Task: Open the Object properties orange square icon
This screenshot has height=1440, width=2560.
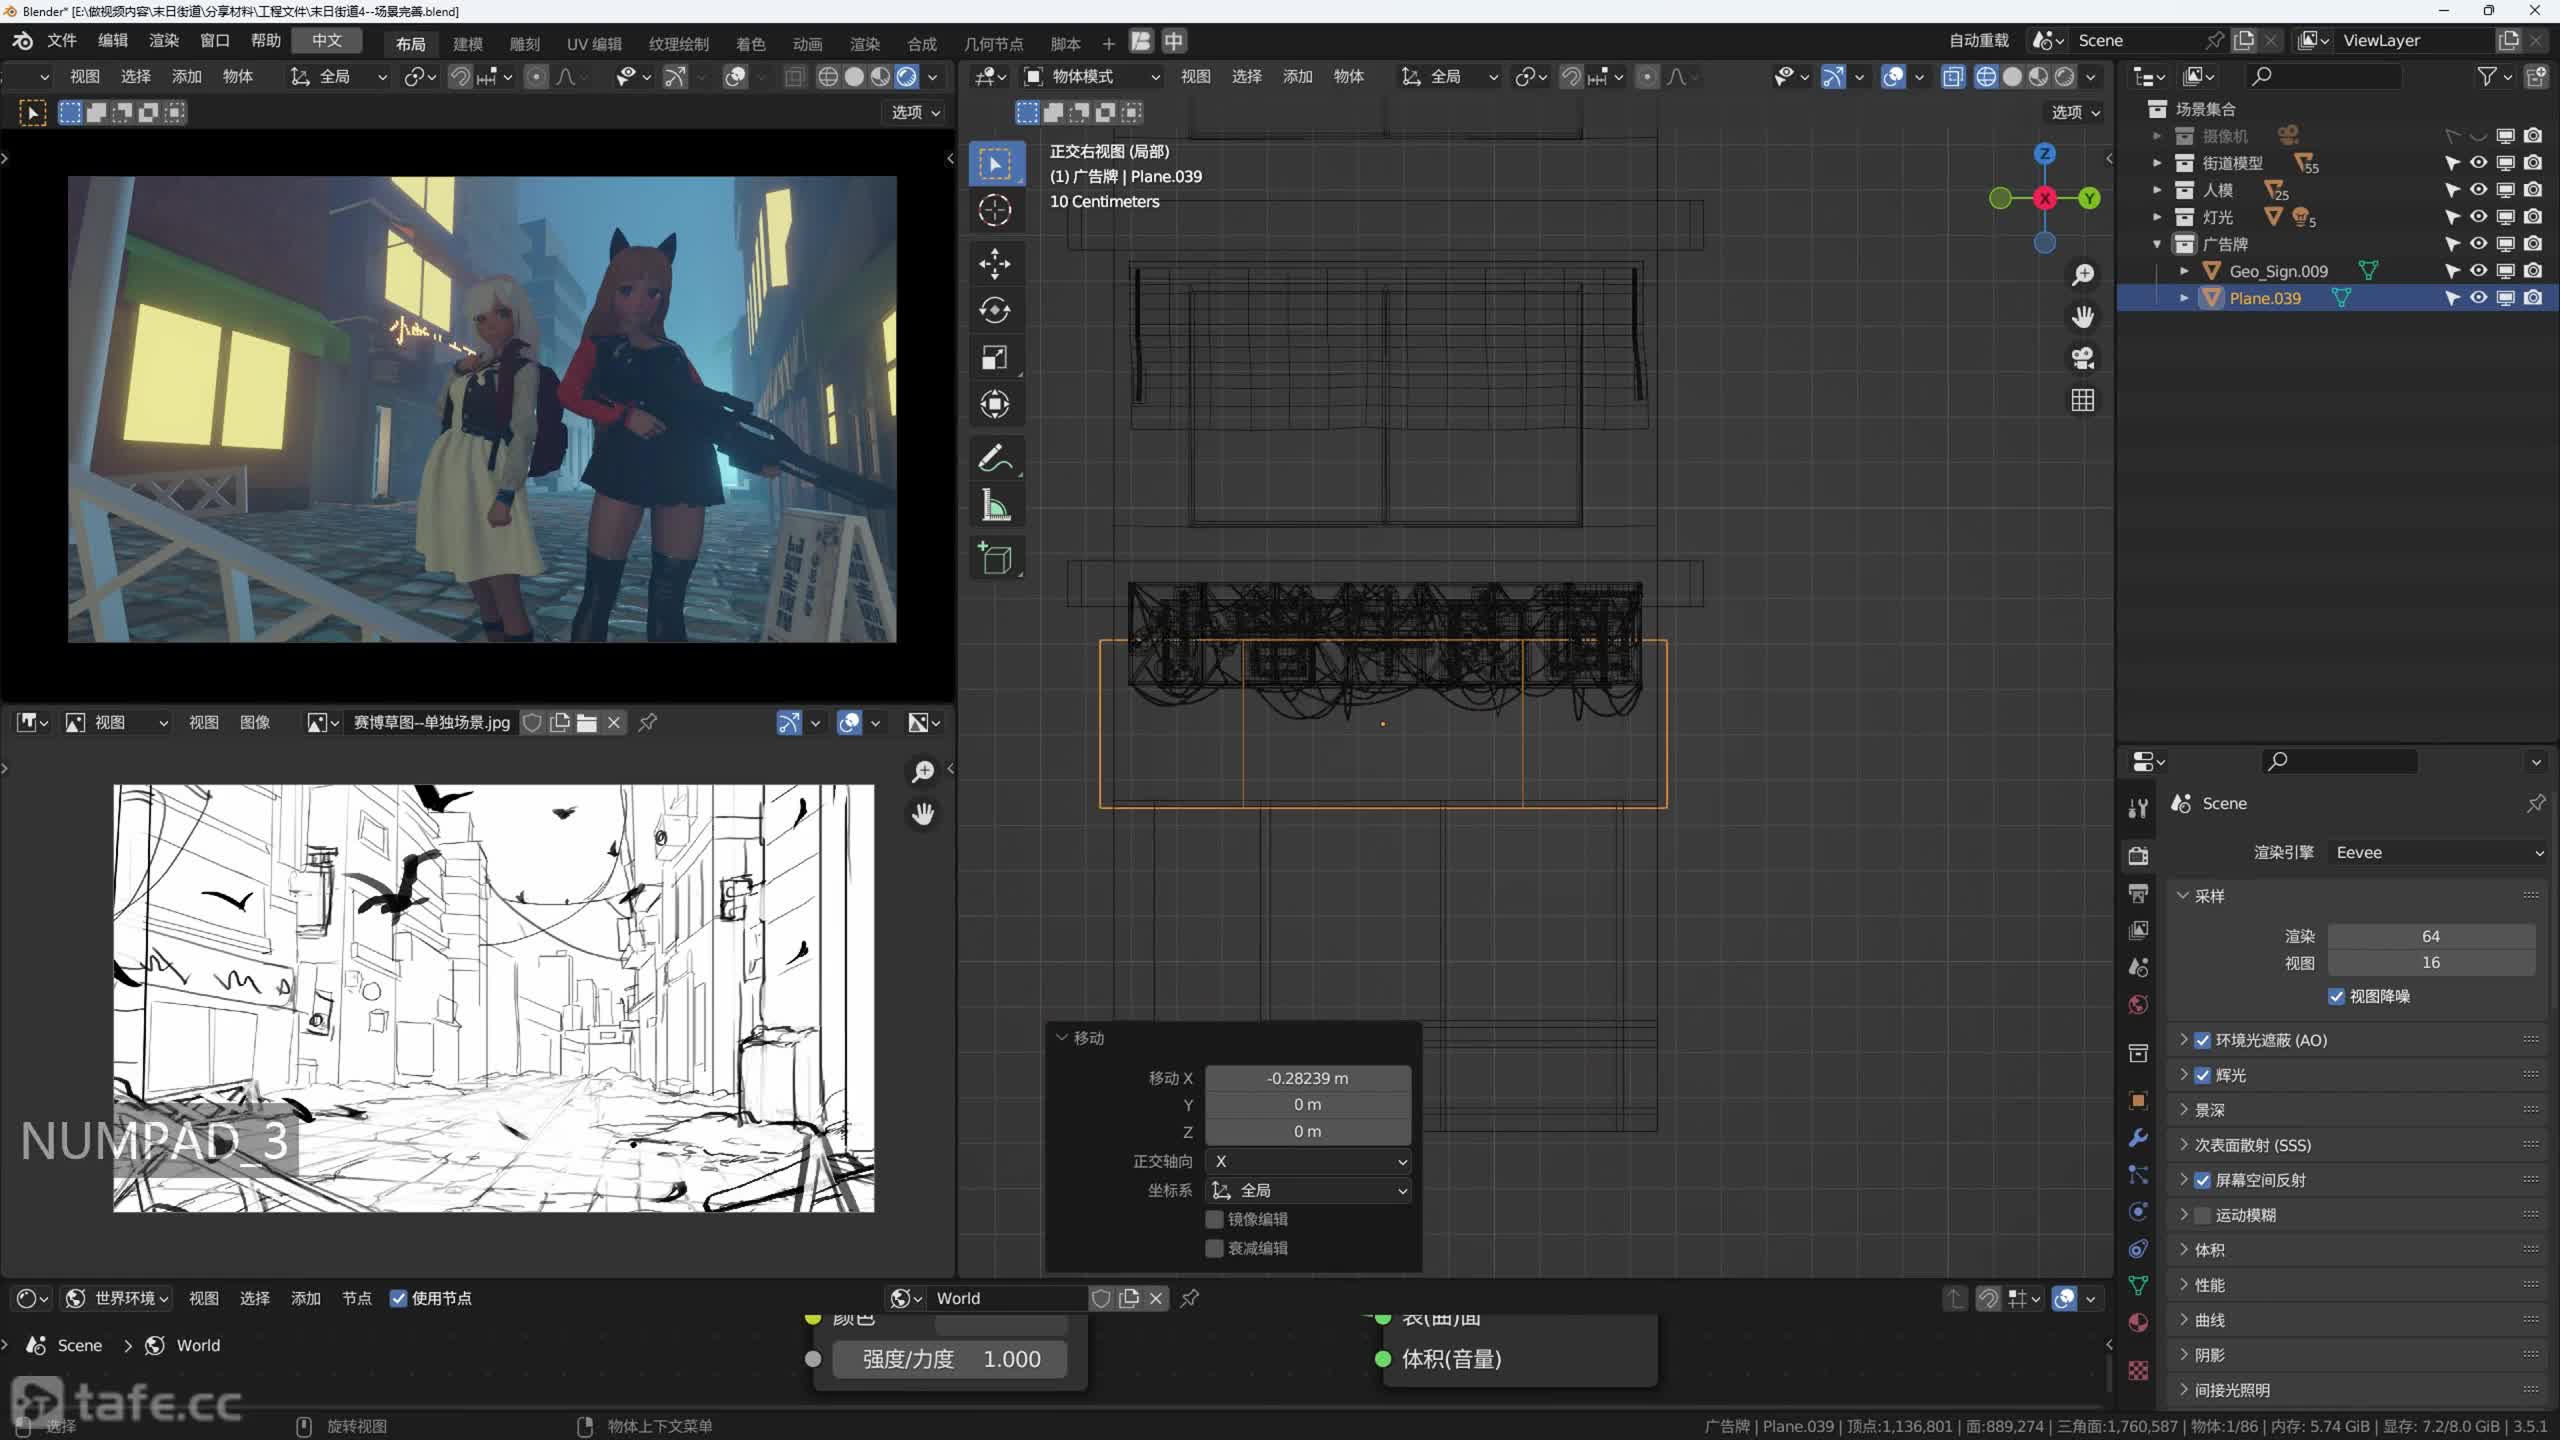Action: point(2138,1101)
